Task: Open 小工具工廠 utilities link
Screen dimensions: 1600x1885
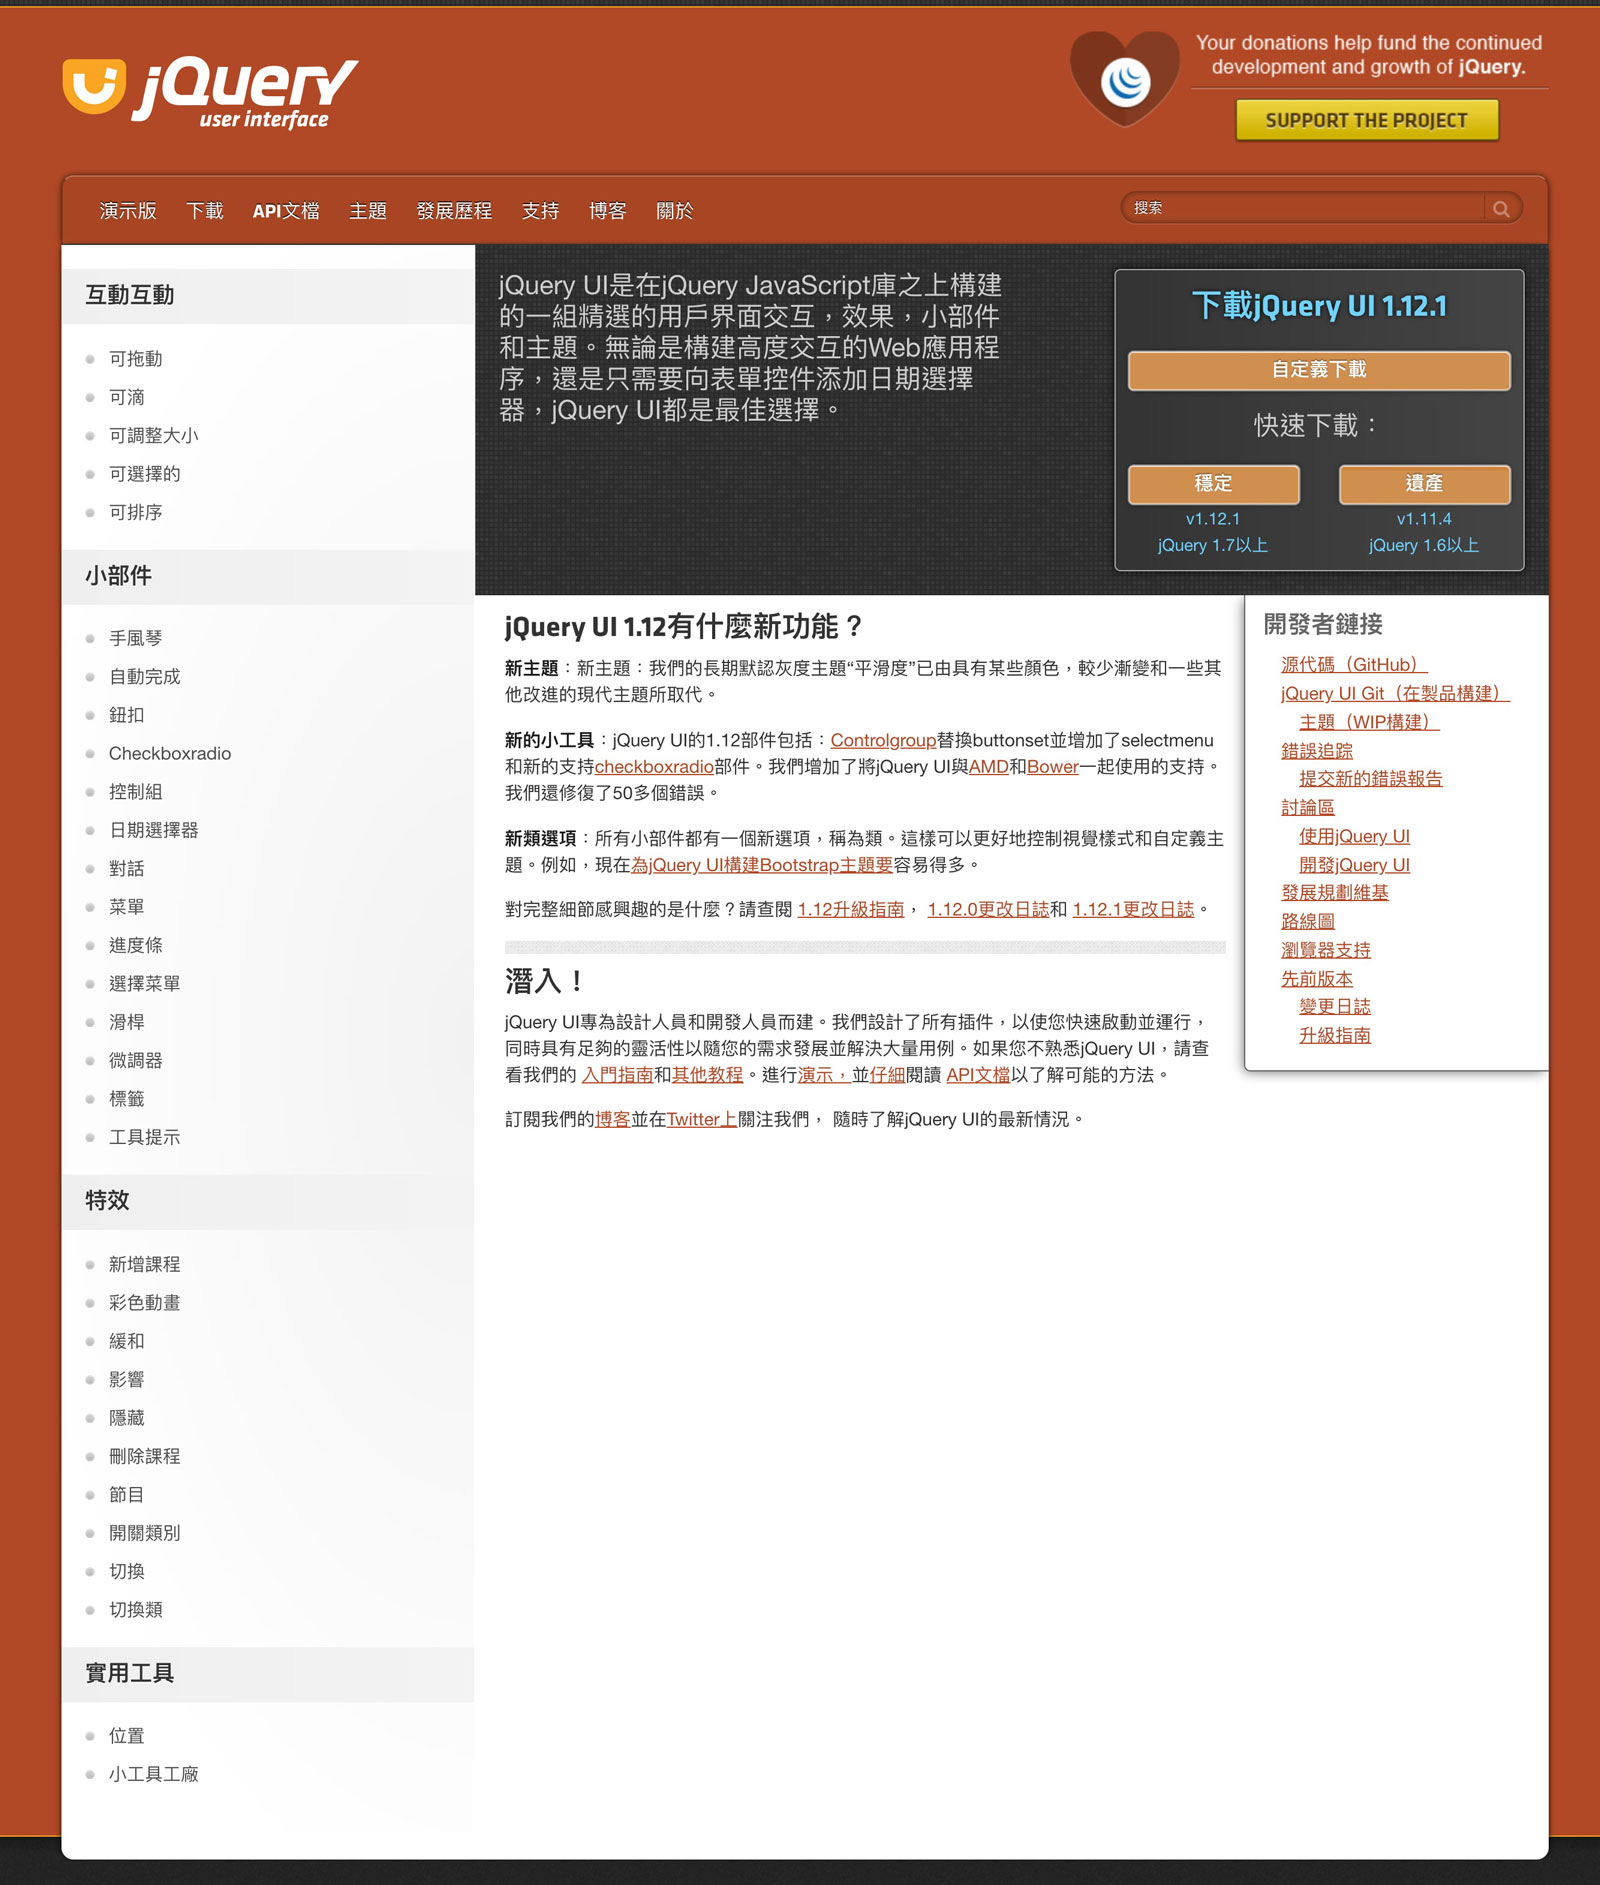Action: [x=154, y=1774]
